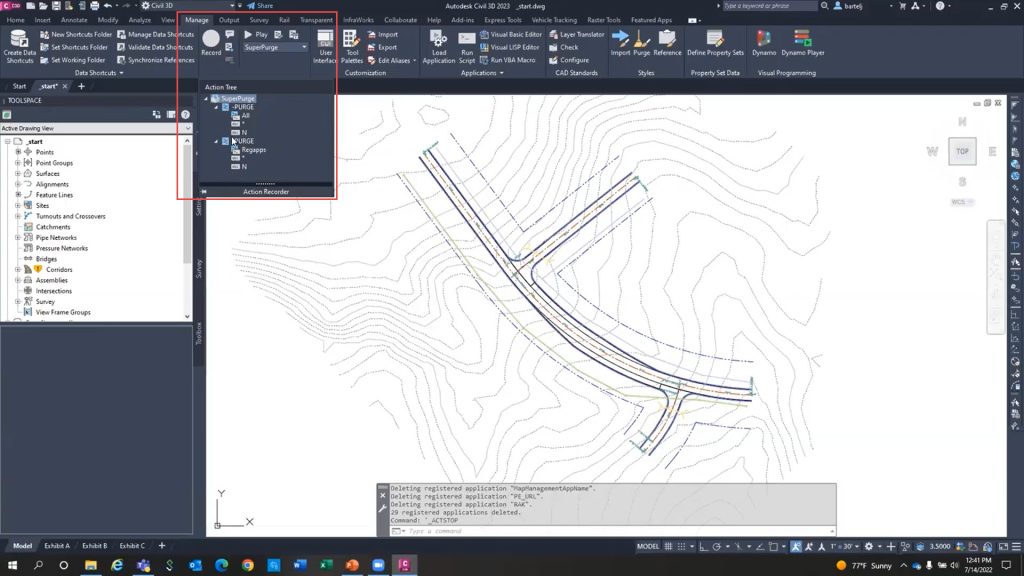Screen dimensions: 1024x576
Task: Click the Share button
Action: pyautogui.click(x=260, y=6)
